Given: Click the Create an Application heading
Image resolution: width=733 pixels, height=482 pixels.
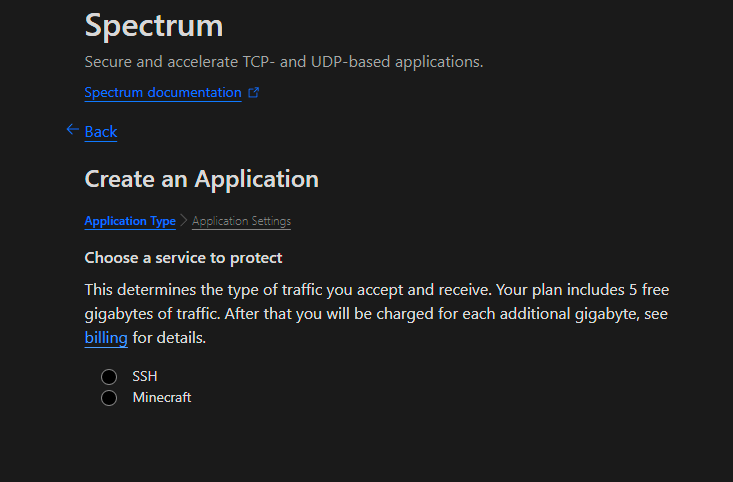Looking at the screenshot, I should click(x=201, y=179).
